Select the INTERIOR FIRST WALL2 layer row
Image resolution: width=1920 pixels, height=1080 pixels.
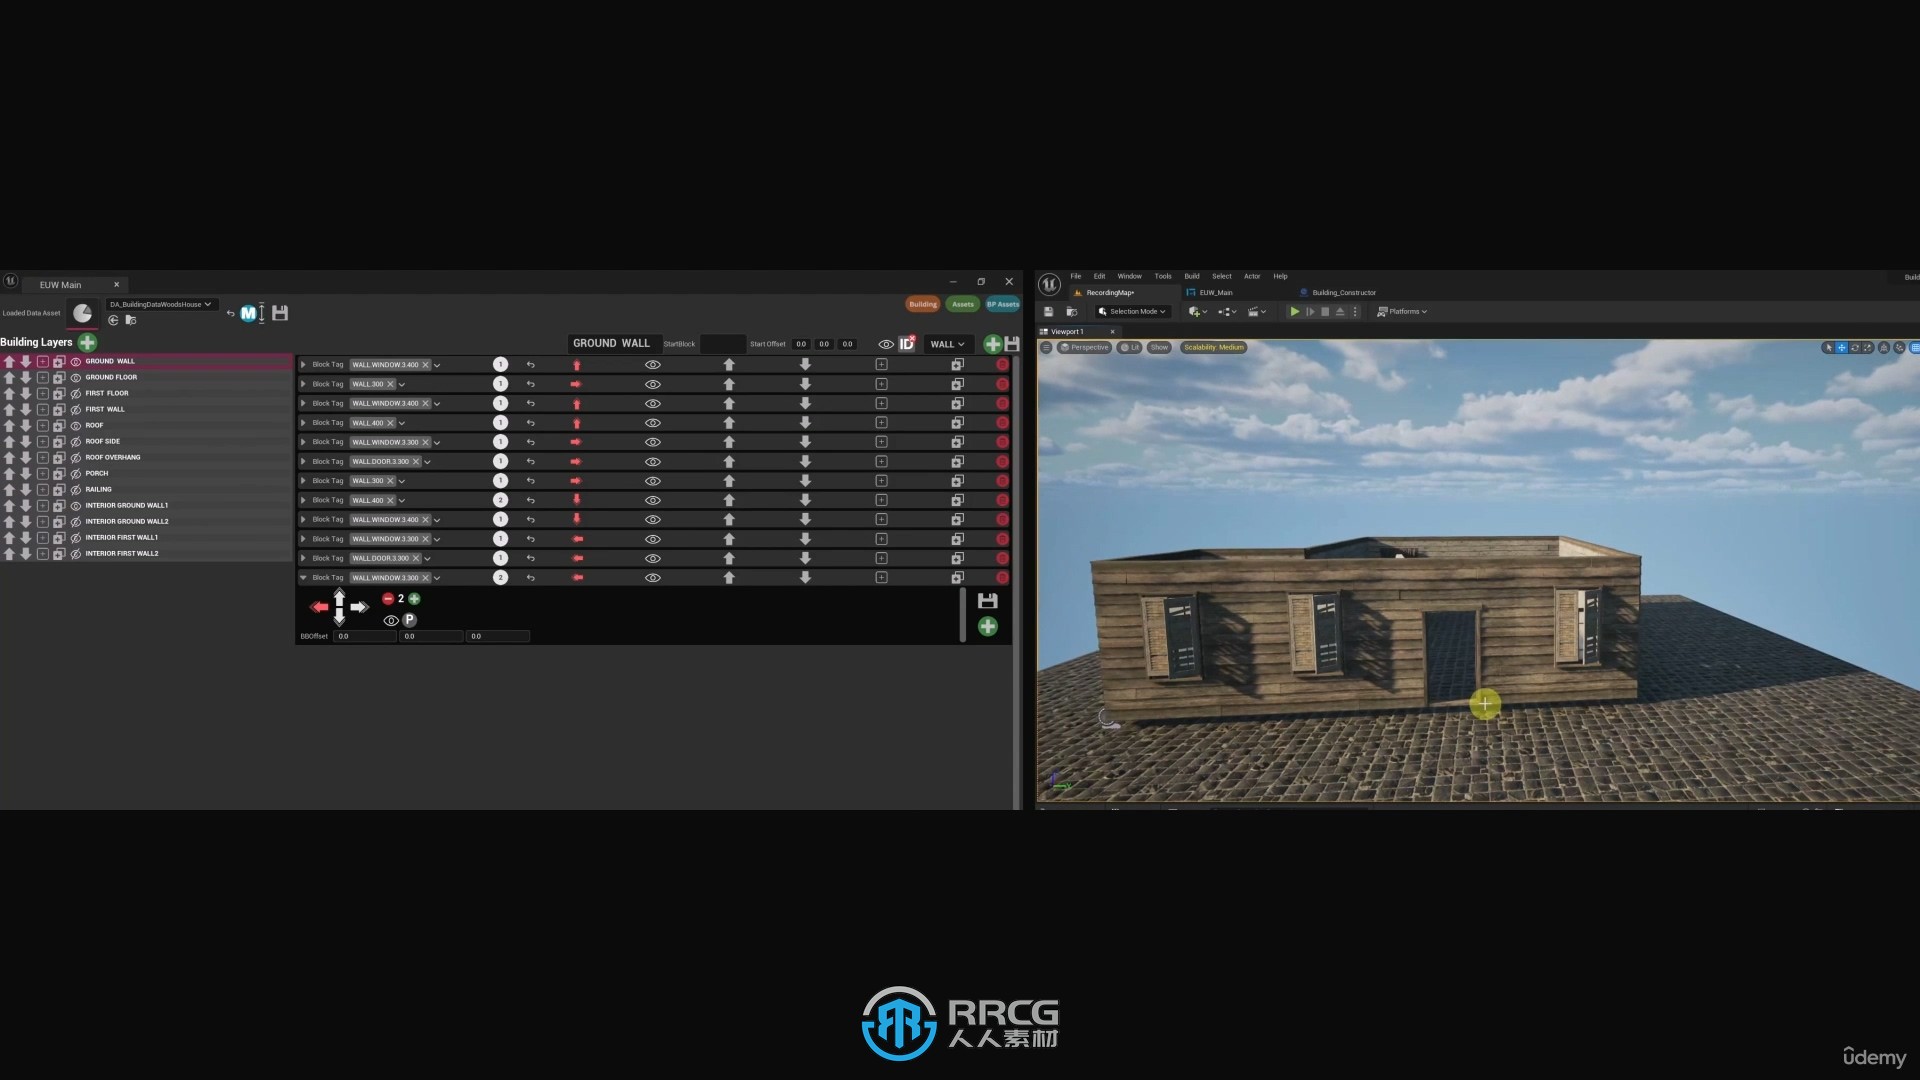(146, 553)
